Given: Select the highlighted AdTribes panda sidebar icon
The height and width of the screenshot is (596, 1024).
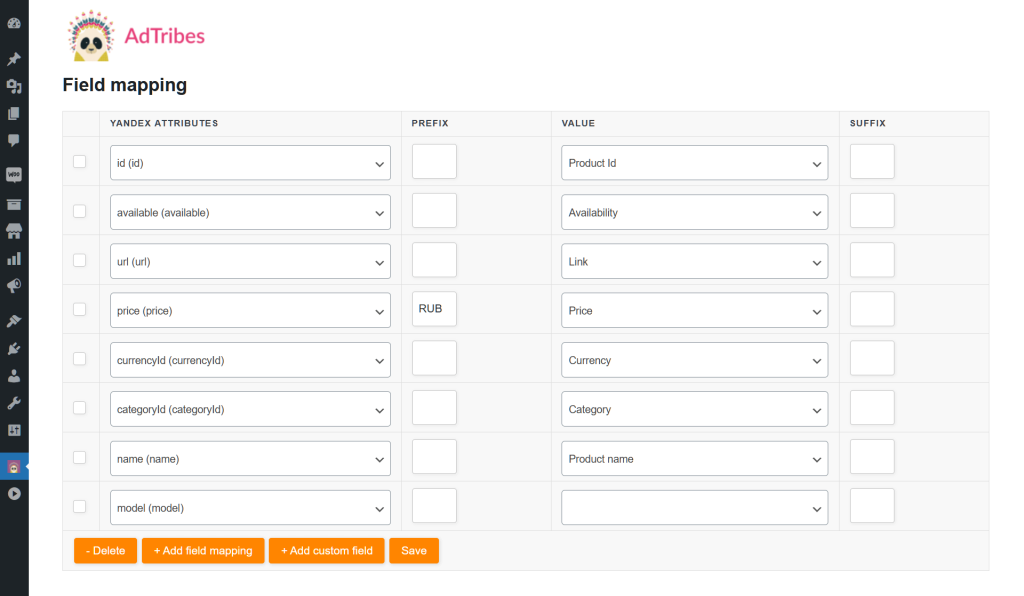Looking at the screenshot, I should point(14,467).
